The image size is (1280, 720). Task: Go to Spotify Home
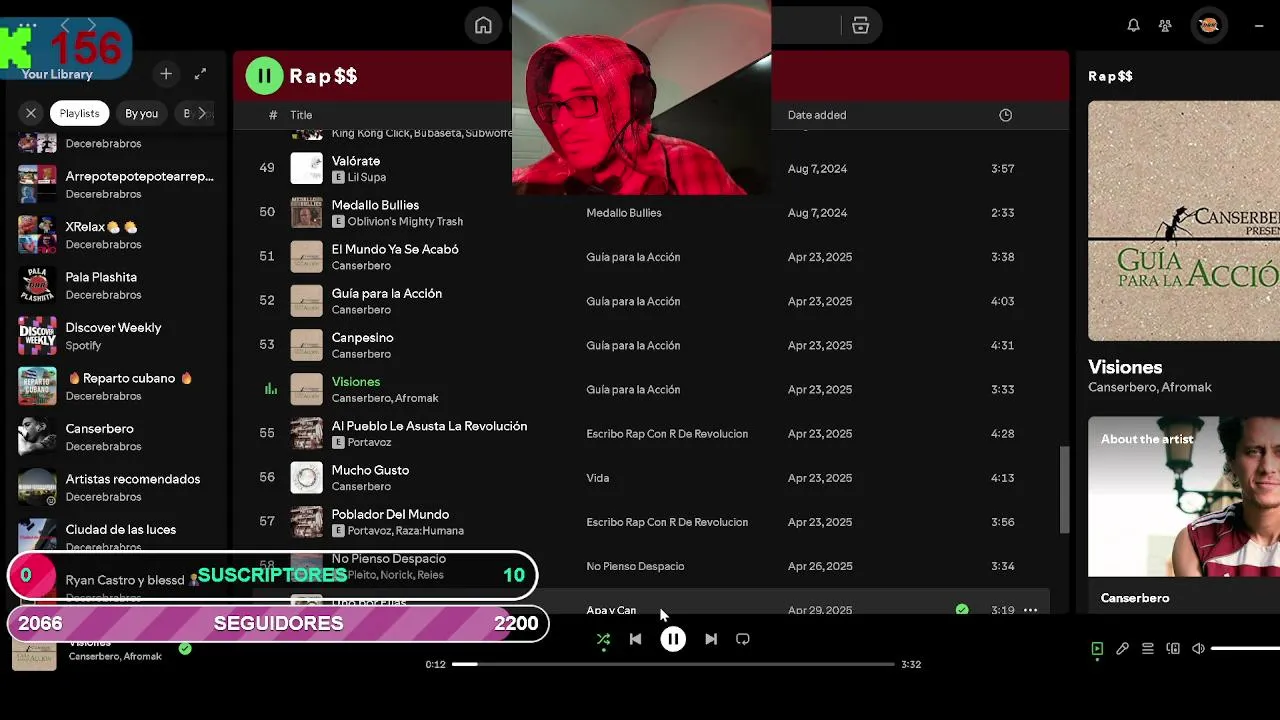point(483,26)
